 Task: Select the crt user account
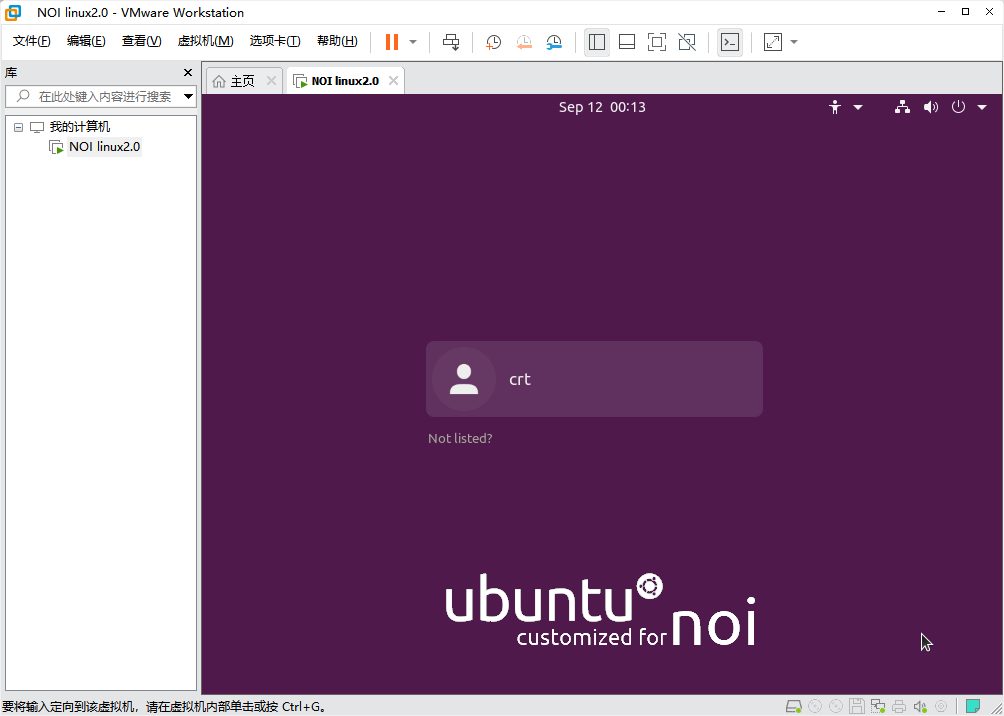[x=594, y=379]
